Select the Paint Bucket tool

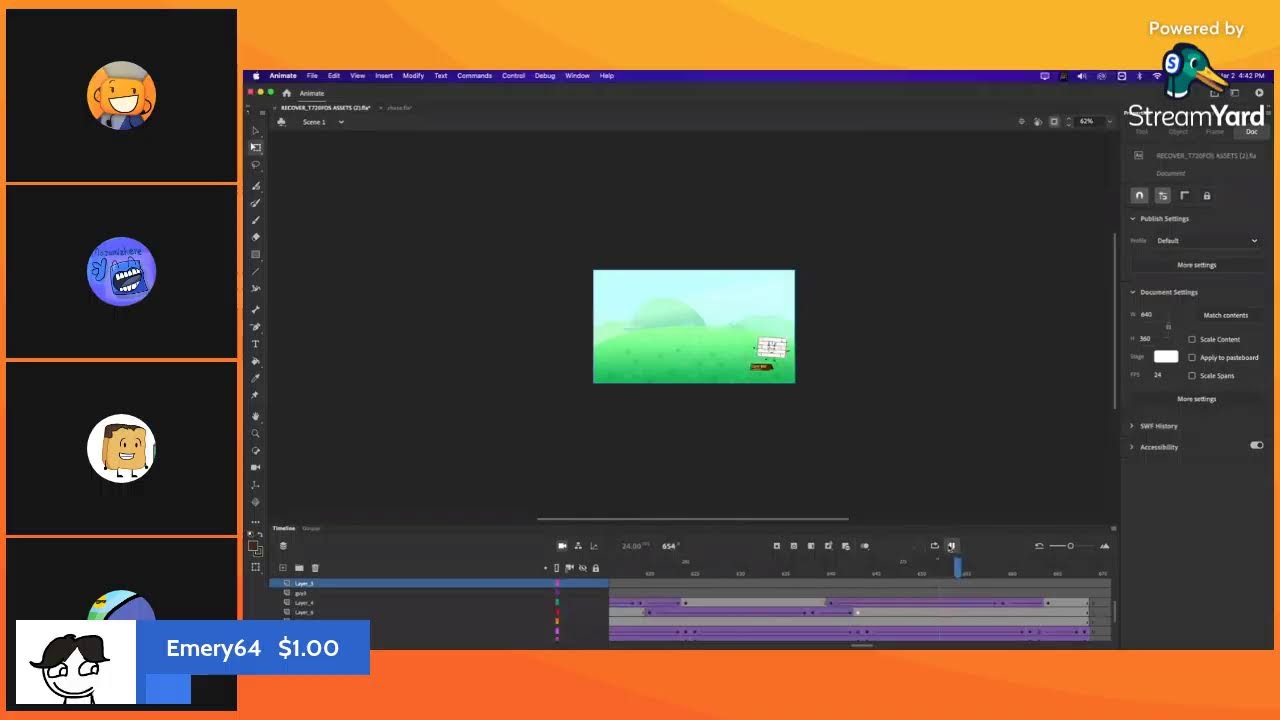pyautogui.click(x=255, y=361)
